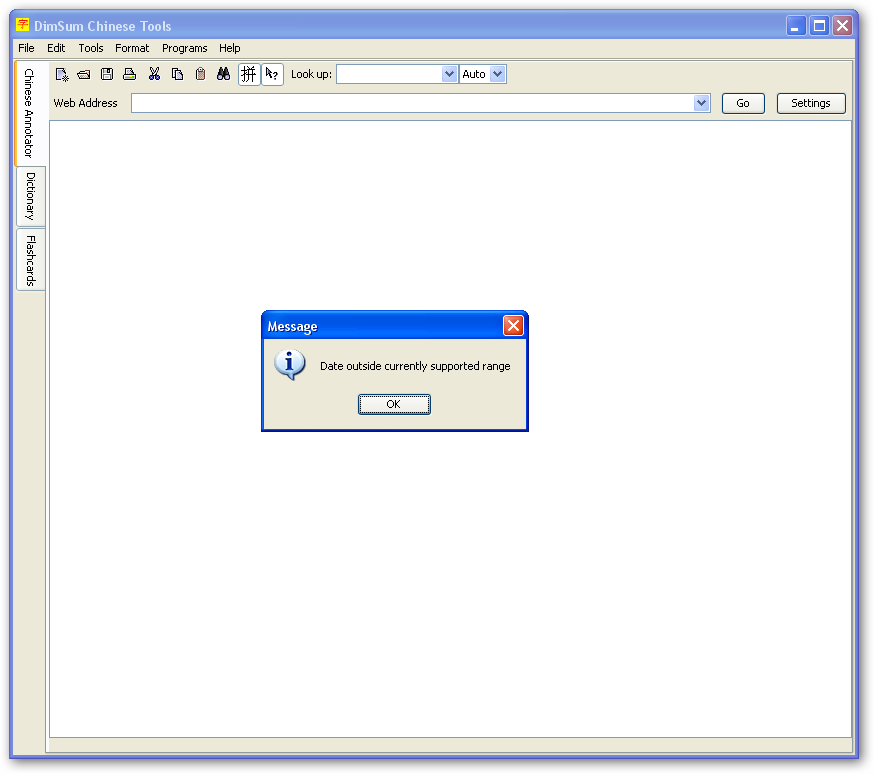Click the Copy toolbar icon

point(177,74)
